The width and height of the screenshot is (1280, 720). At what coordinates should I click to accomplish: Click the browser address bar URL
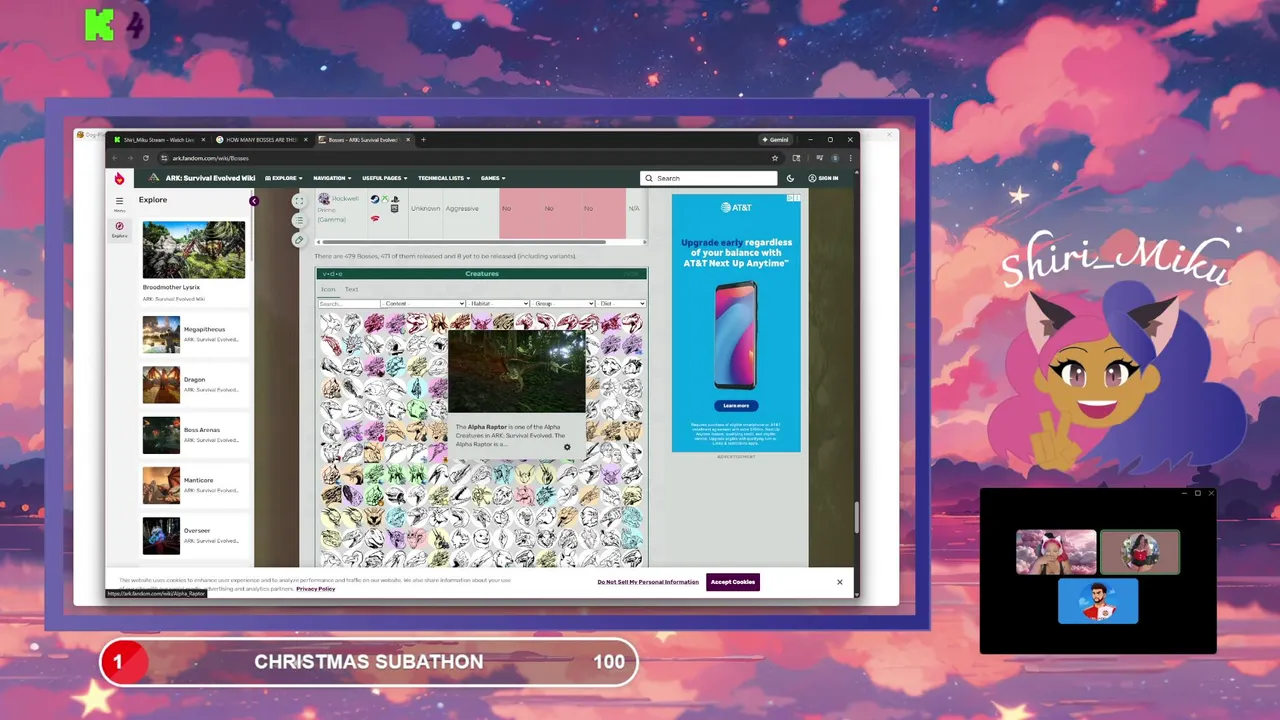click(210, 158)
